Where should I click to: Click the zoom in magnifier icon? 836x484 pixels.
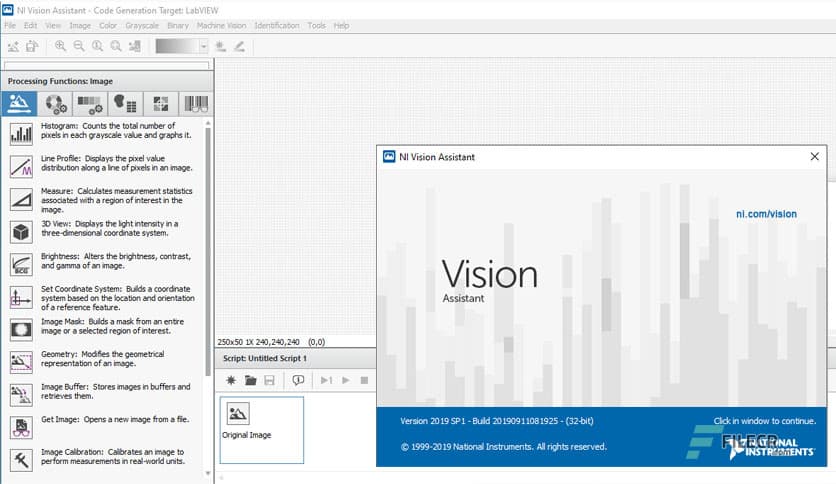pyautogui.click(x=60, y=46)
